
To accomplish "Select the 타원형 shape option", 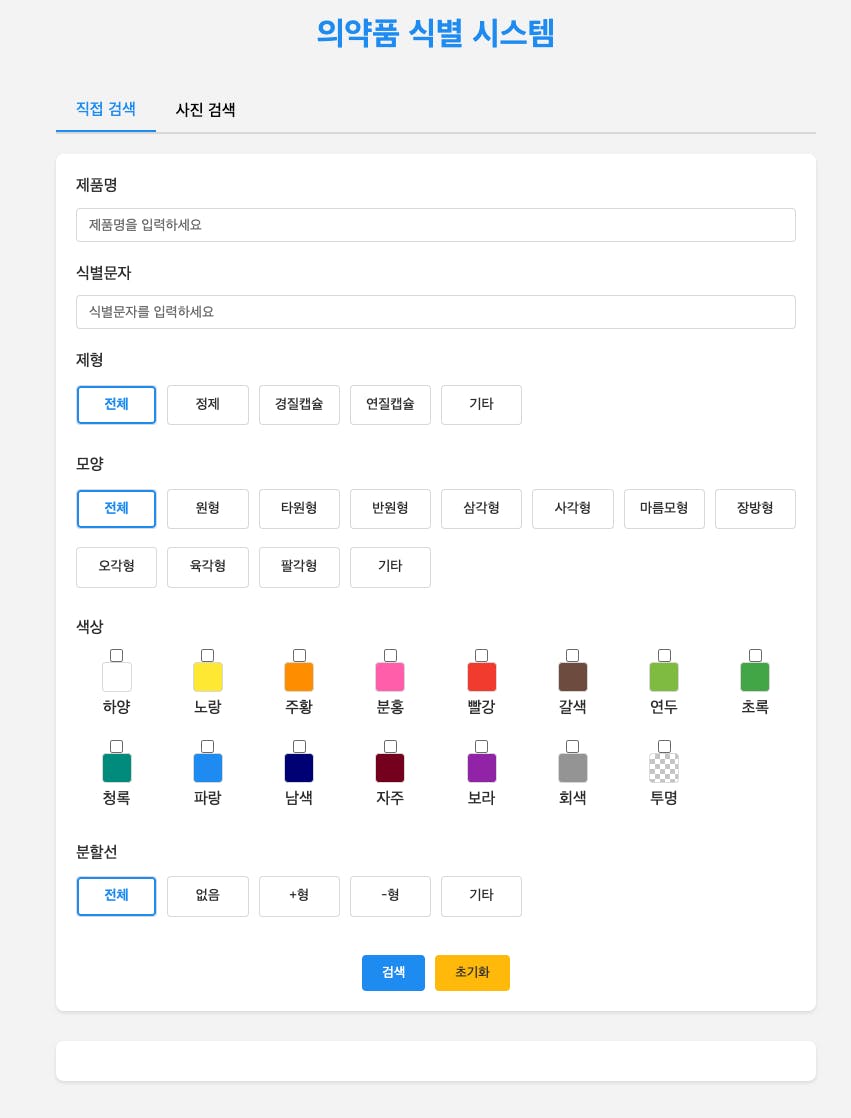I will pyautogui.click(x=299, y=509).
